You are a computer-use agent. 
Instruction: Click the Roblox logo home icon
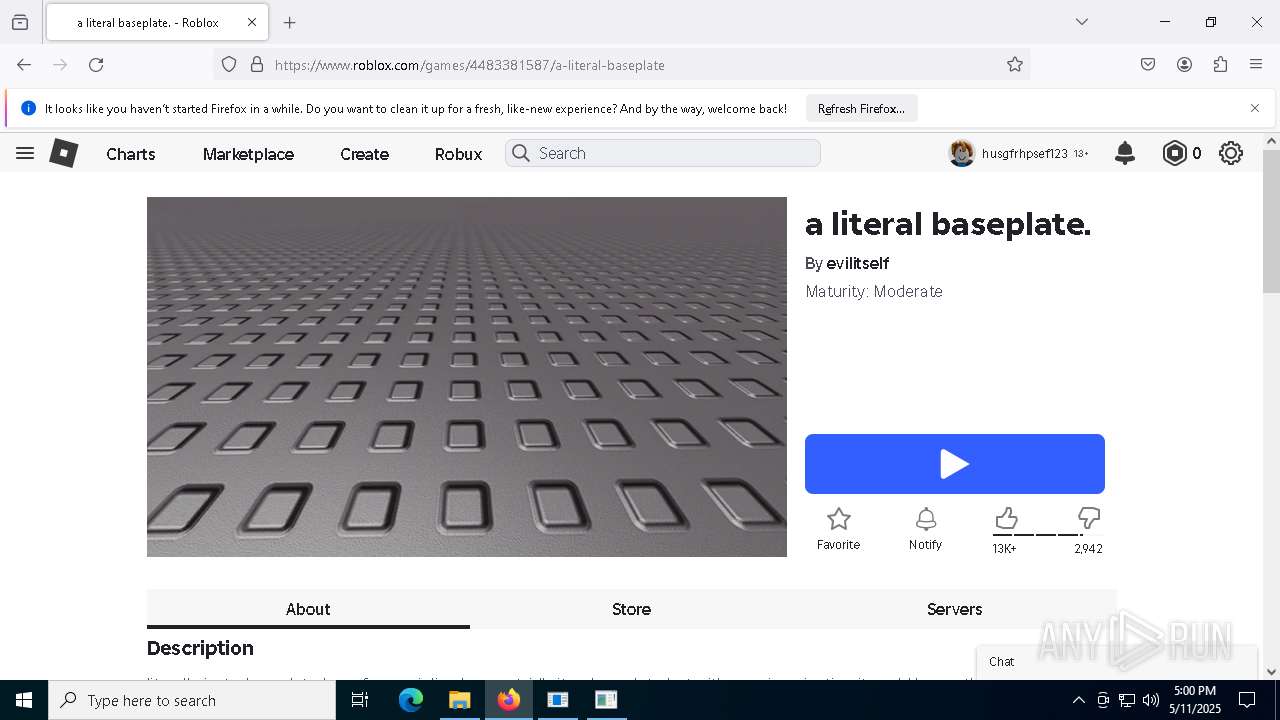point(64,153)
